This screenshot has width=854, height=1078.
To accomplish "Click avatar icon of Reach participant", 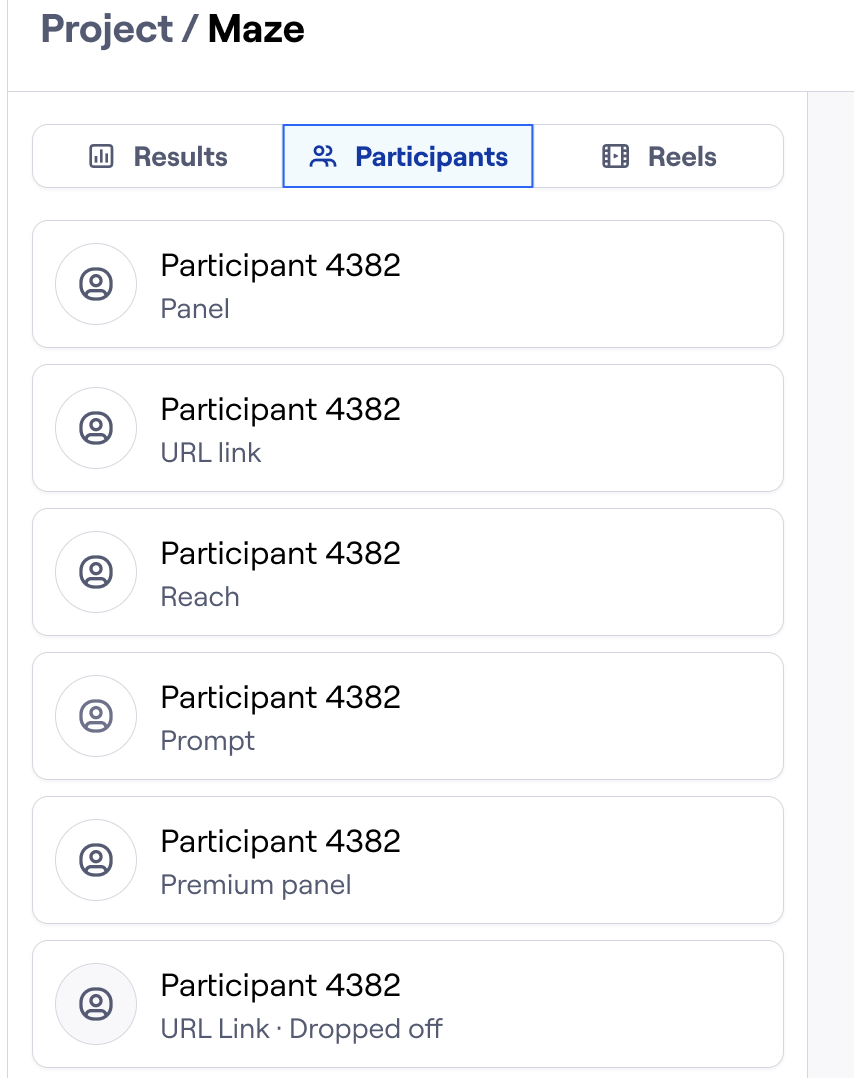I will tap(96, 572).
